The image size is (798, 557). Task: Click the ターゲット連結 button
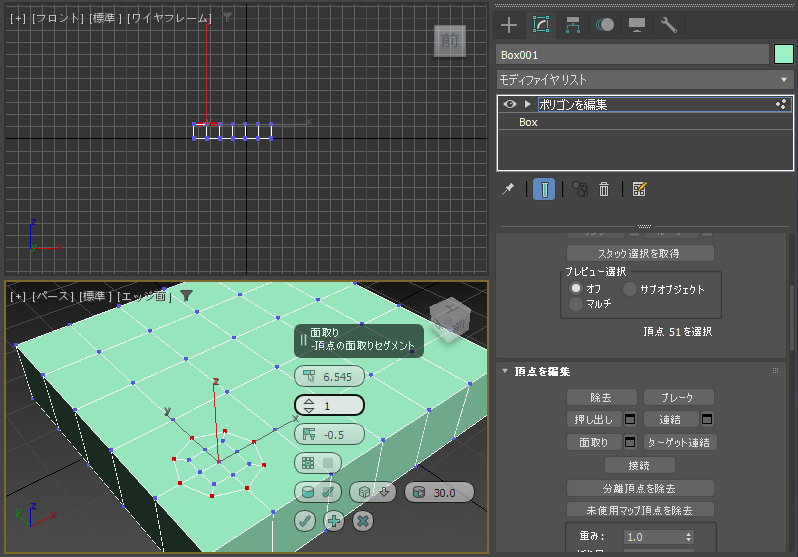click(x=680, y=442)
